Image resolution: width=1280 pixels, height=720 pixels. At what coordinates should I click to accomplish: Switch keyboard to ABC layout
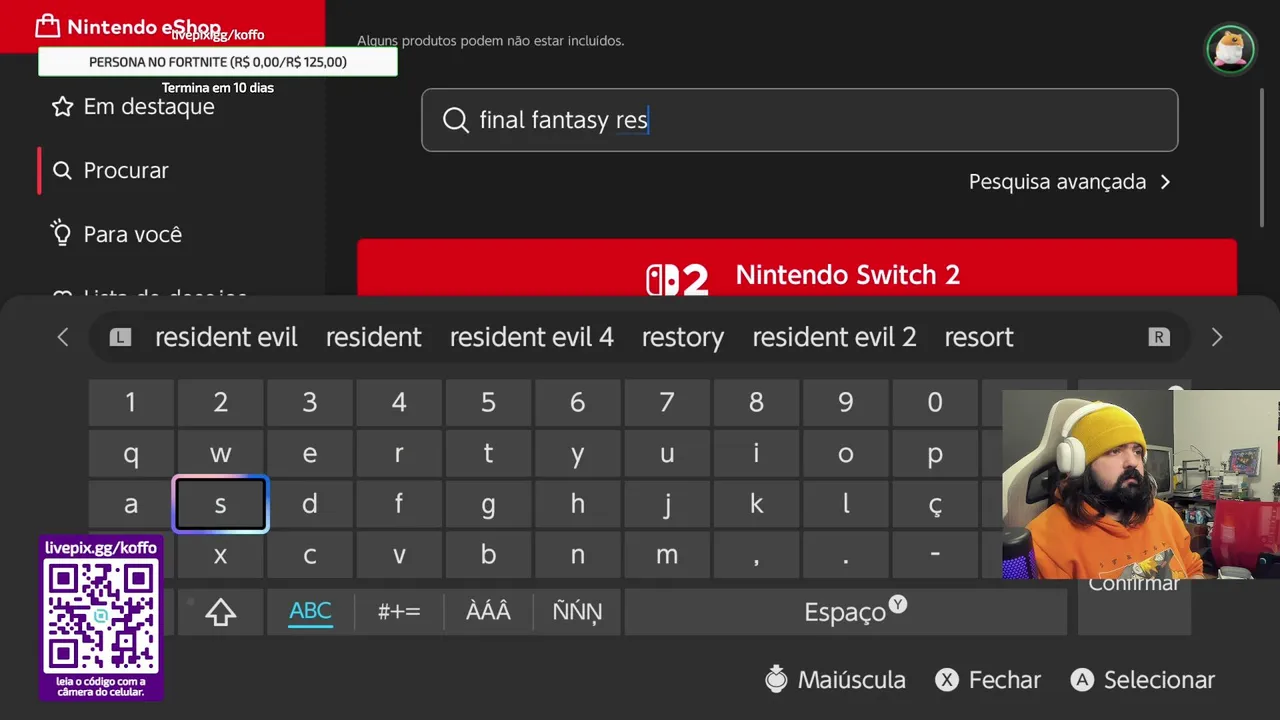click(x=310, y=612)
